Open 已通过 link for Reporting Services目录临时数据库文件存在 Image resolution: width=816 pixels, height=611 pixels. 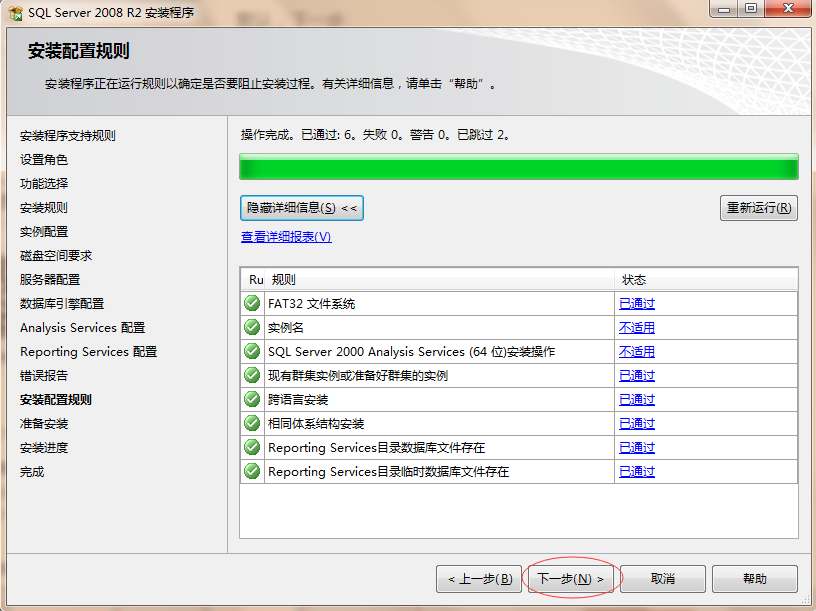tap(636, 472)
